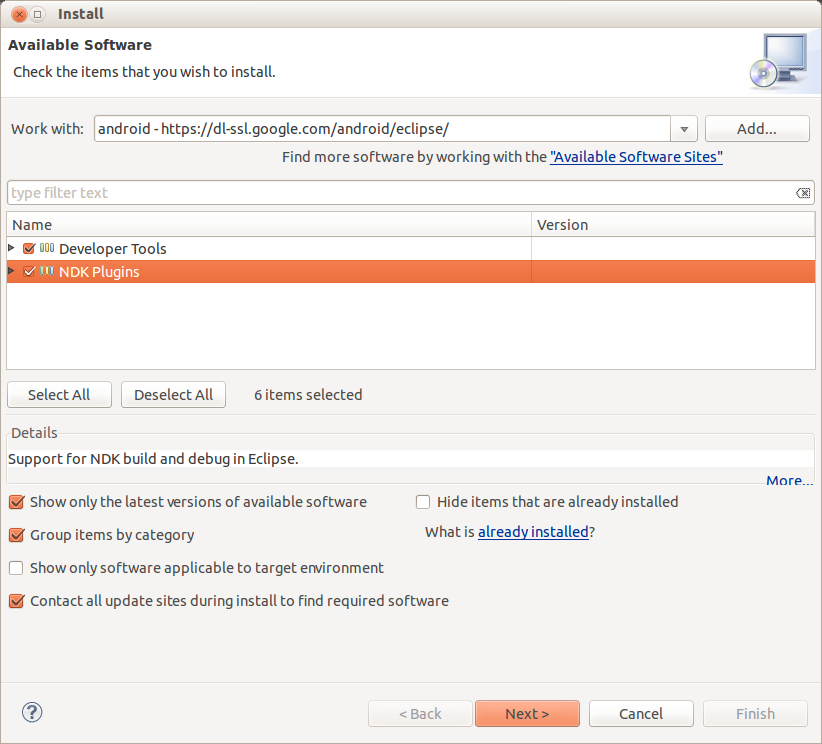Click the "already installed" link

(x=533, y=531)
